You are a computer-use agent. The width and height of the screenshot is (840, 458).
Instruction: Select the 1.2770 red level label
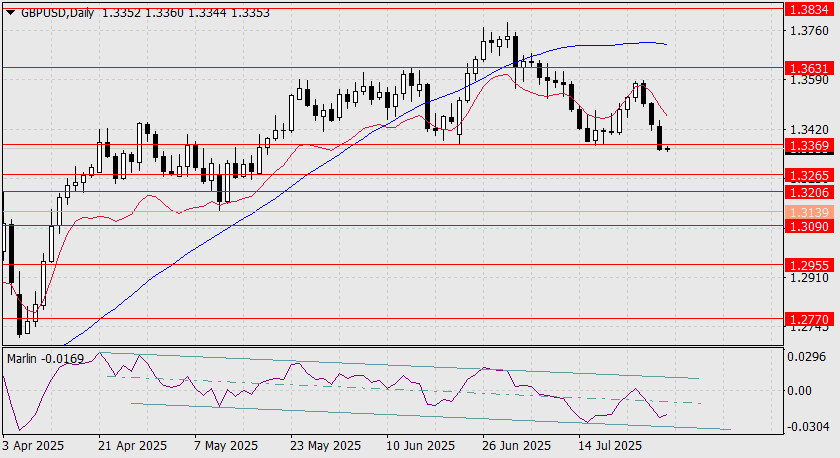coord(809,320)
